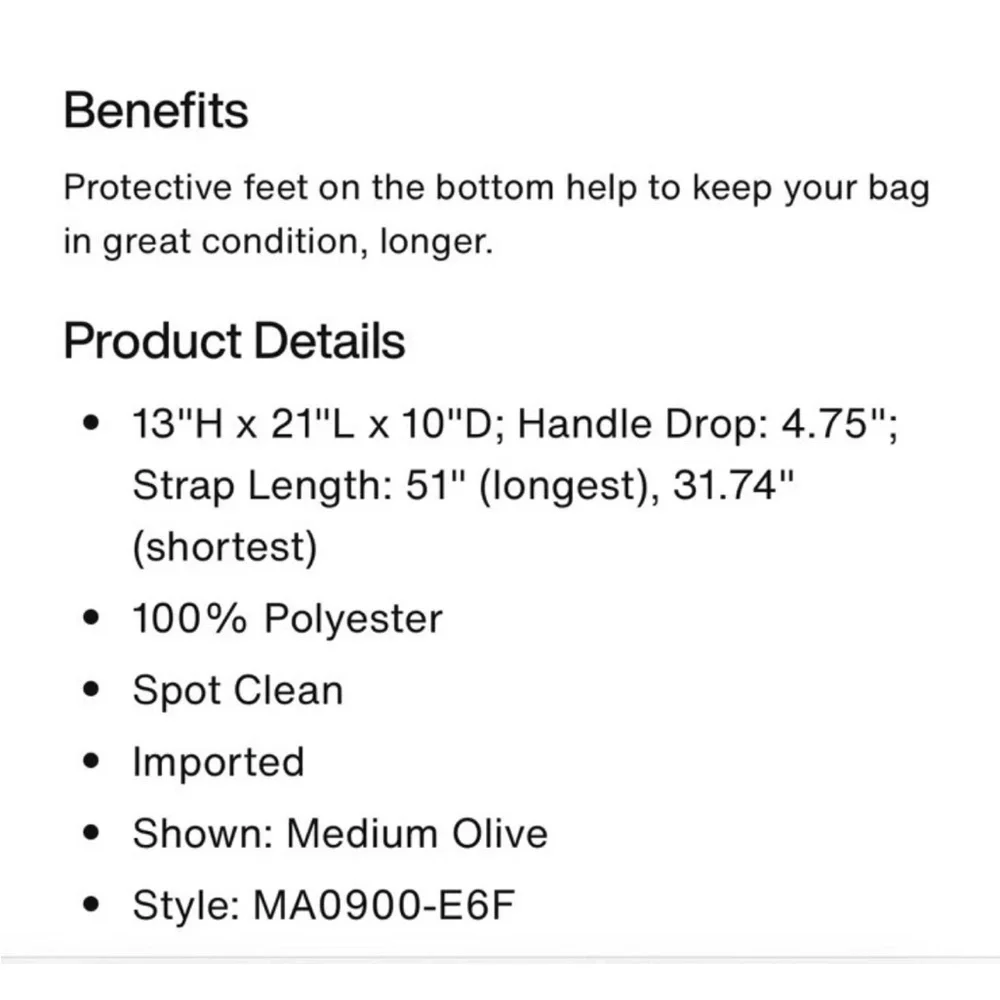Click the Imported list item
Screen dimensions: 1000x1000
coord(218,762)
